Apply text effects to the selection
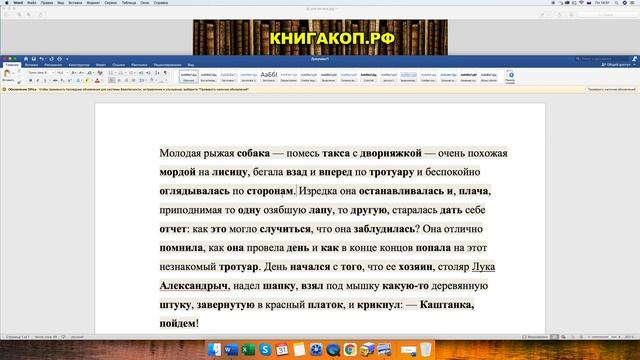The height and width of the screenshot is (360, 640). [x=78, y=80]
